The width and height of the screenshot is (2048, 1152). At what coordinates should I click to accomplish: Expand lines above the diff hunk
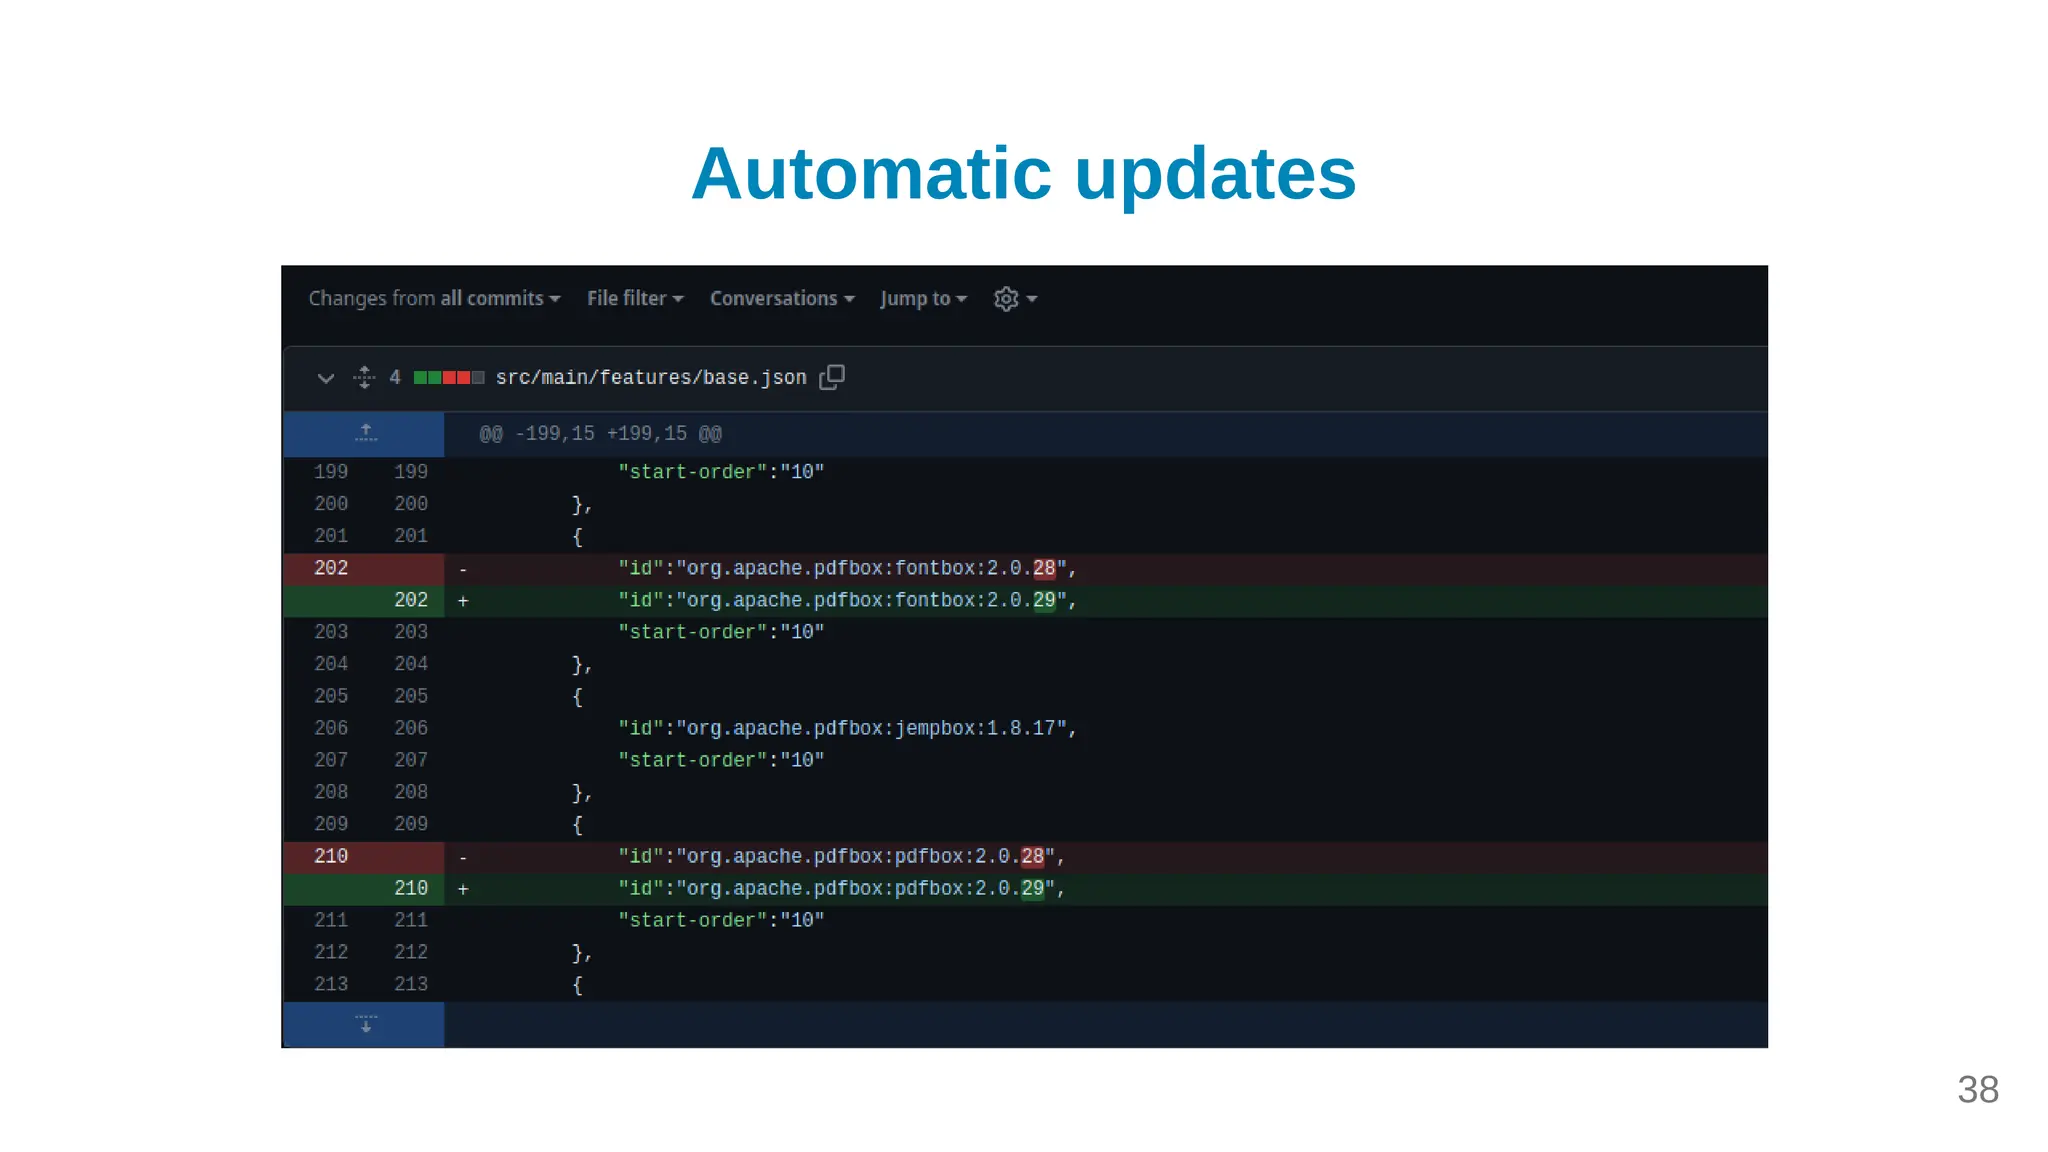pos(365,433)
